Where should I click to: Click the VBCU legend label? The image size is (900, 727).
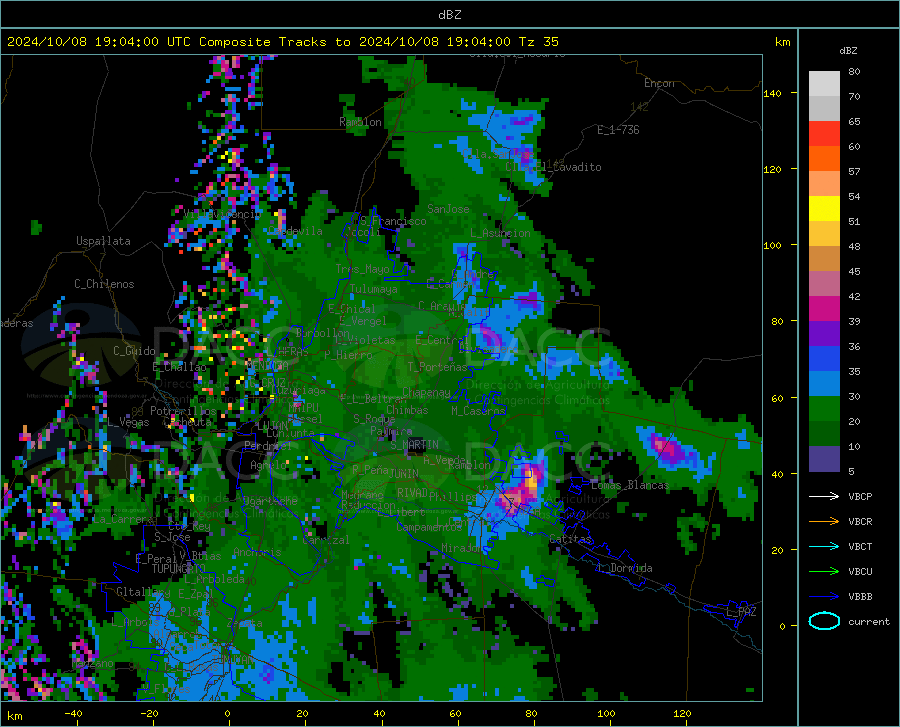[860, 572]
